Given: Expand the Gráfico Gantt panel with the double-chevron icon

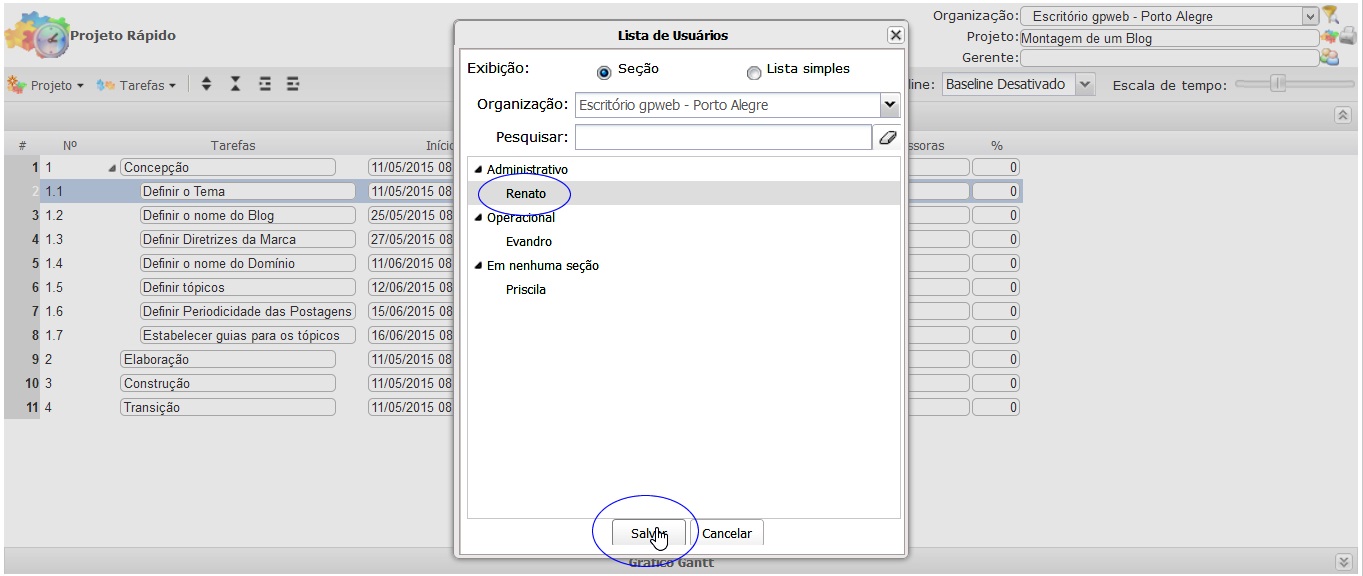Looking at the screenshot, I should point(1343,562).
